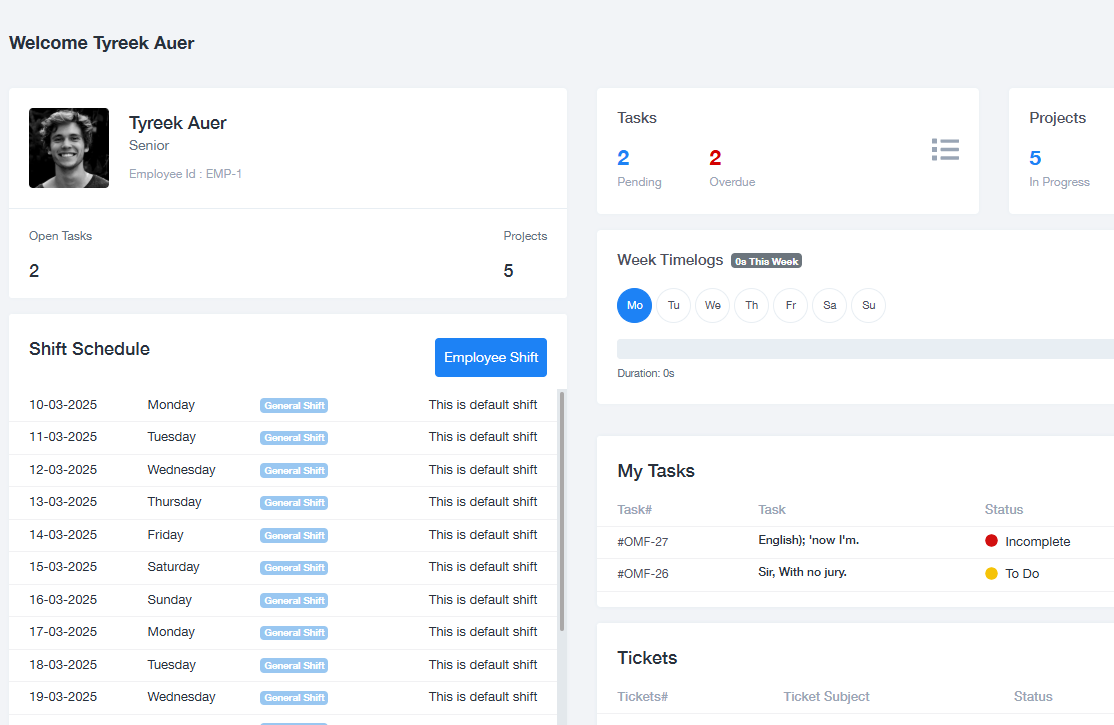
Task: Click General Shift badge for 10-03-2025
Action: (x=294, y=405)
